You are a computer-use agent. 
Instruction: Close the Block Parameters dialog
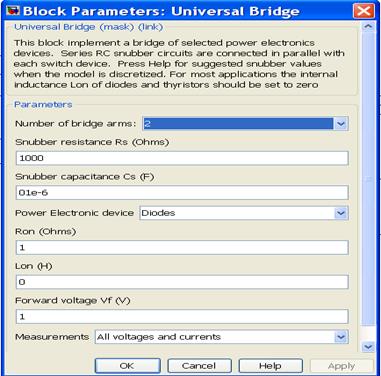(x=363, y=11)
